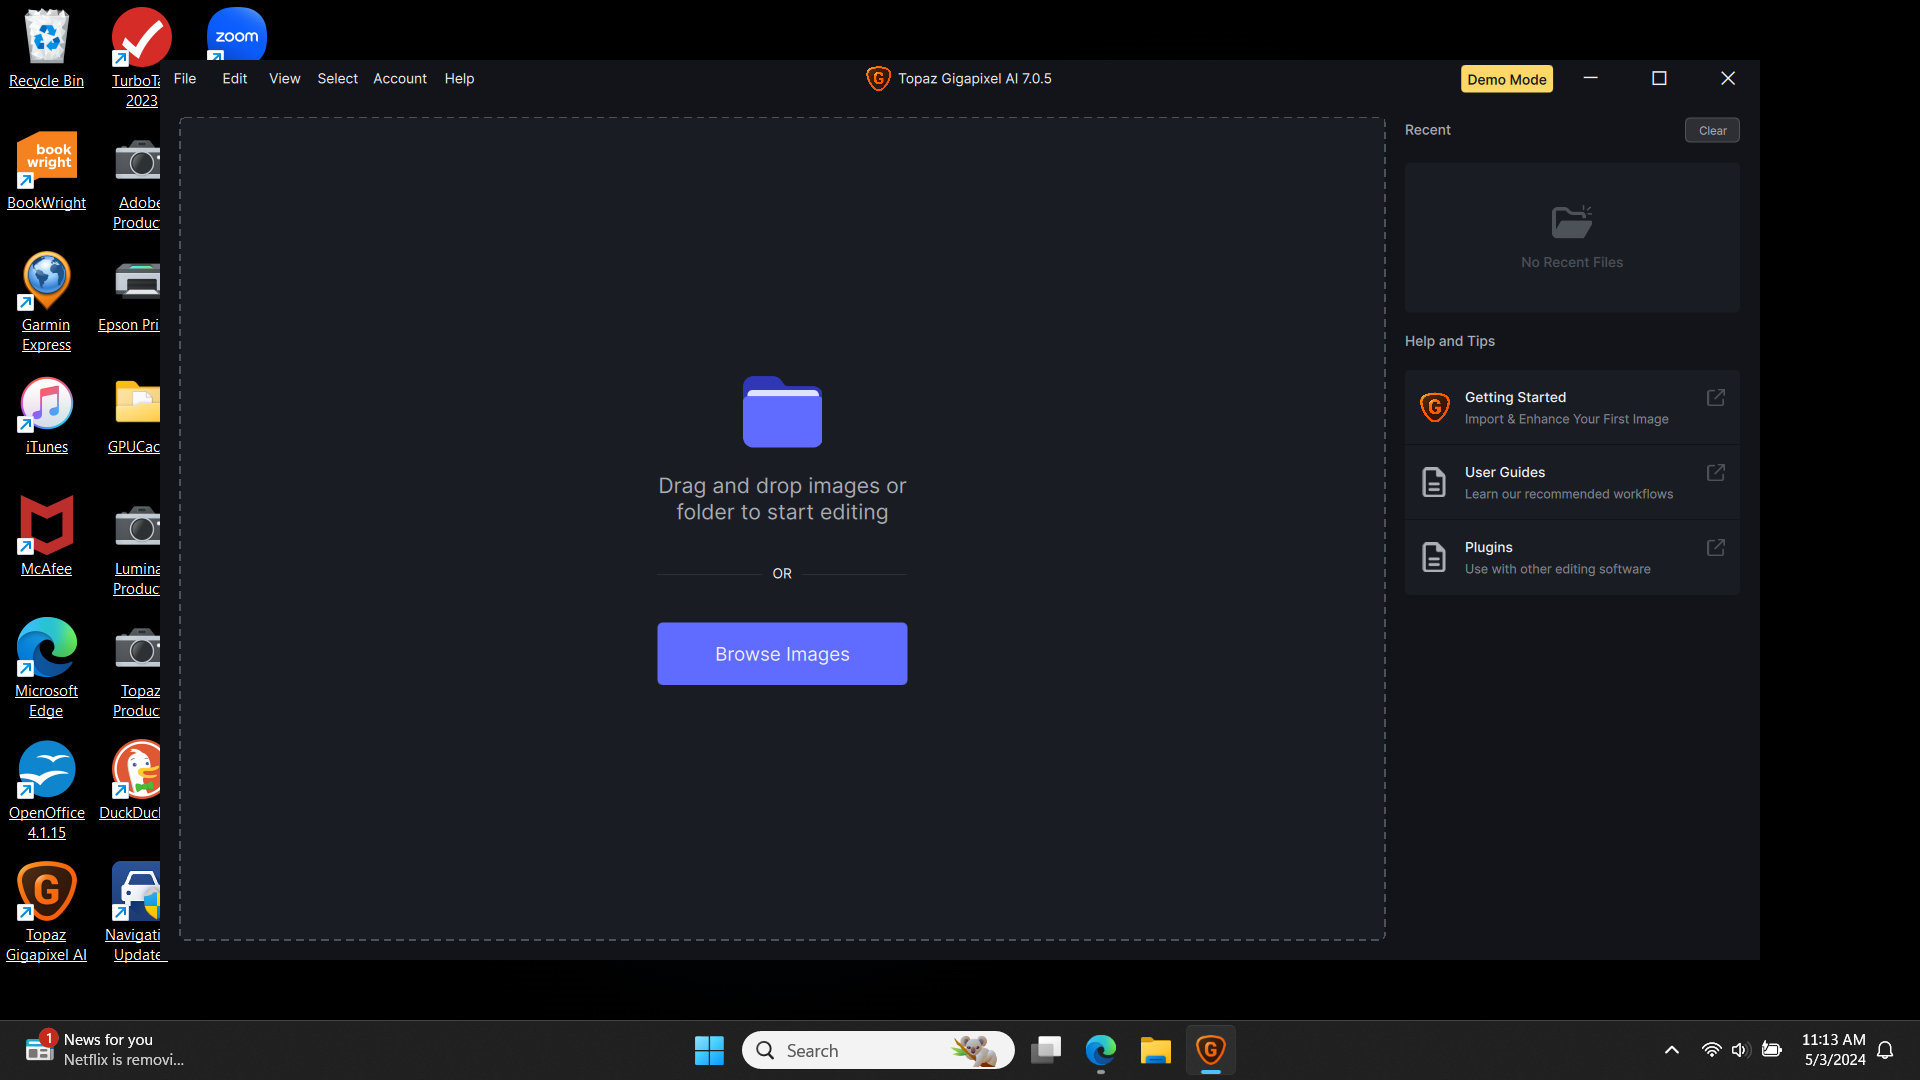Clear the Recent files list
Screen dimensions: 1920x1080
point(1712,131)
